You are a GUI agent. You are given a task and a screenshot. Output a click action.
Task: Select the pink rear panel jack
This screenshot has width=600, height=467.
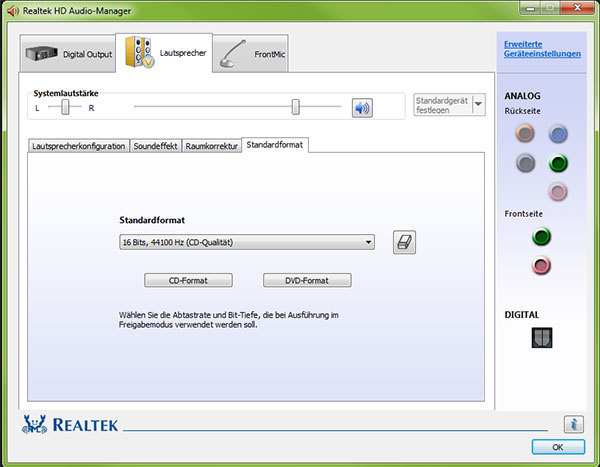click(558, 192)
